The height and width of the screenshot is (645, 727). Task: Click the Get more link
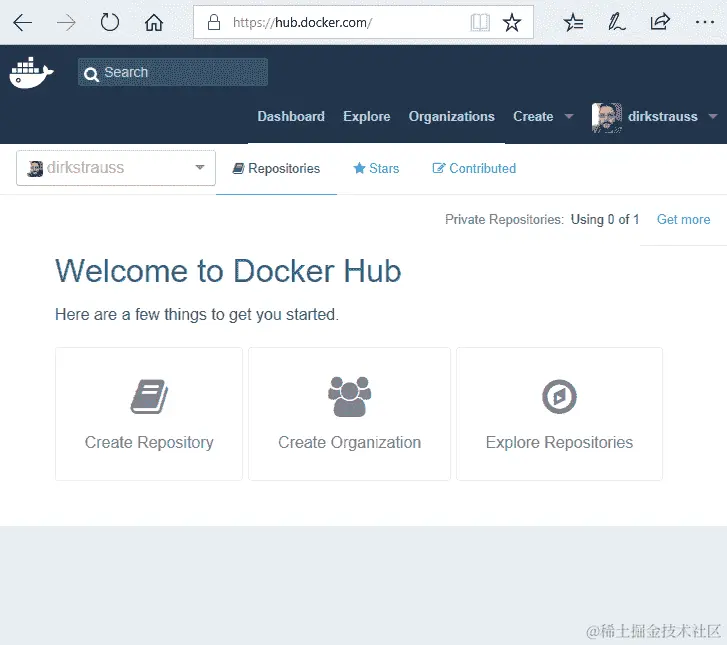[x=683, y=219]
